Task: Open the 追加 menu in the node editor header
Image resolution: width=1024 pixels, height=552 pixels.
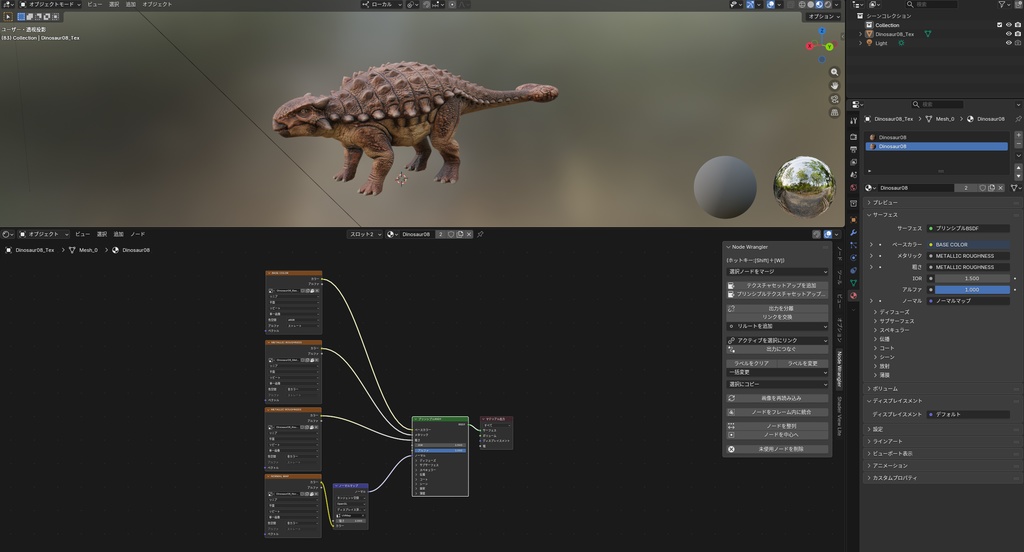Action: coord(119,234)
